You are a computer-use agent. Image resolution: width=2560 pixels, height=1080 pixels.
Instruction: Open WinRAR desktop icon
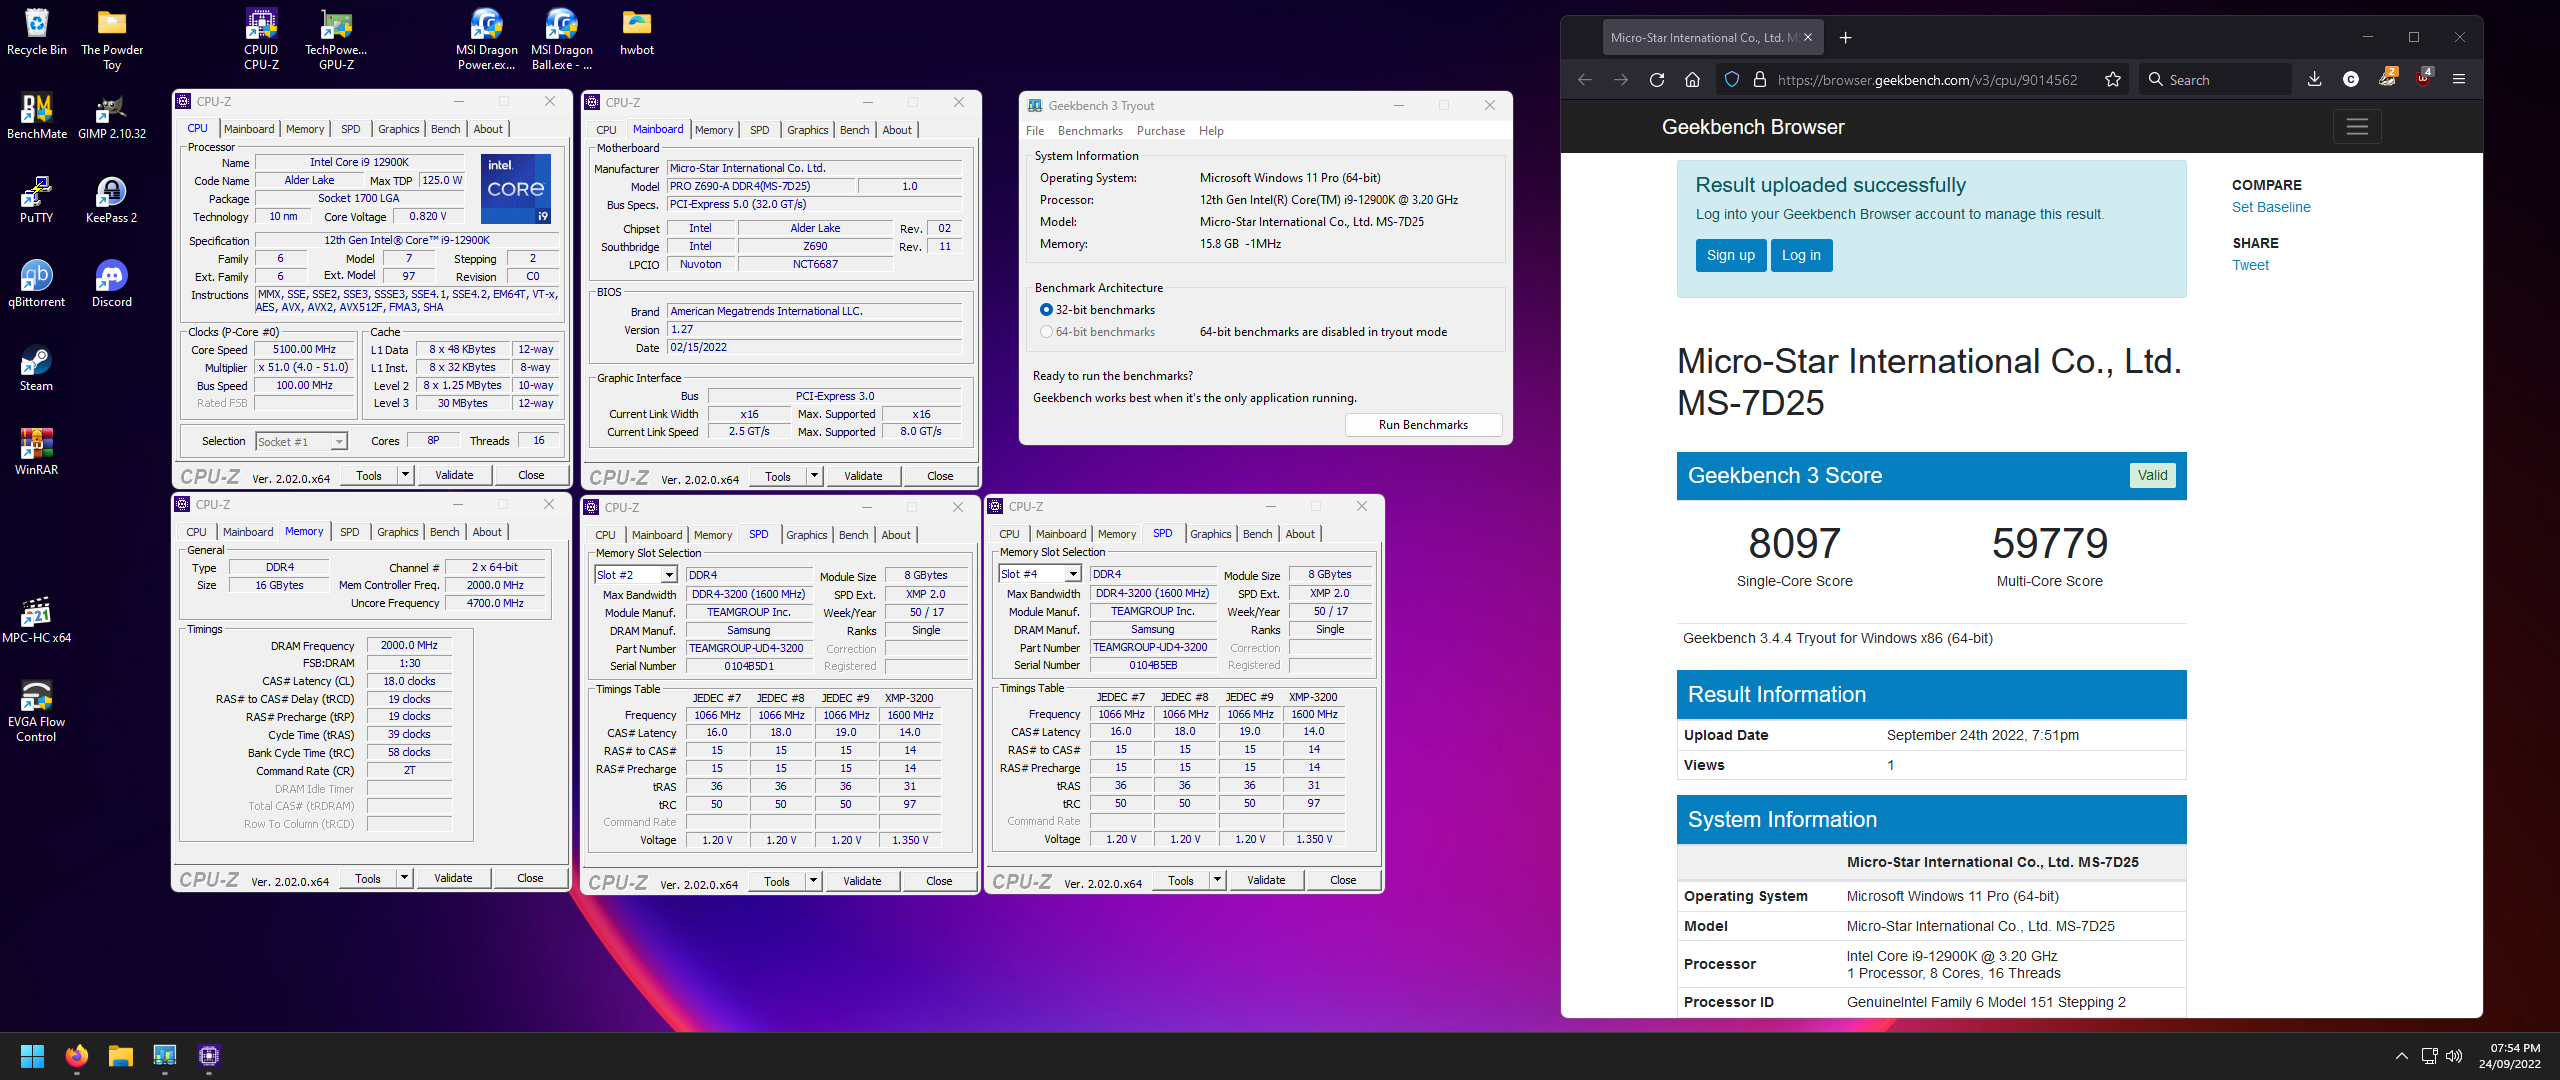(x=37, y=453)
